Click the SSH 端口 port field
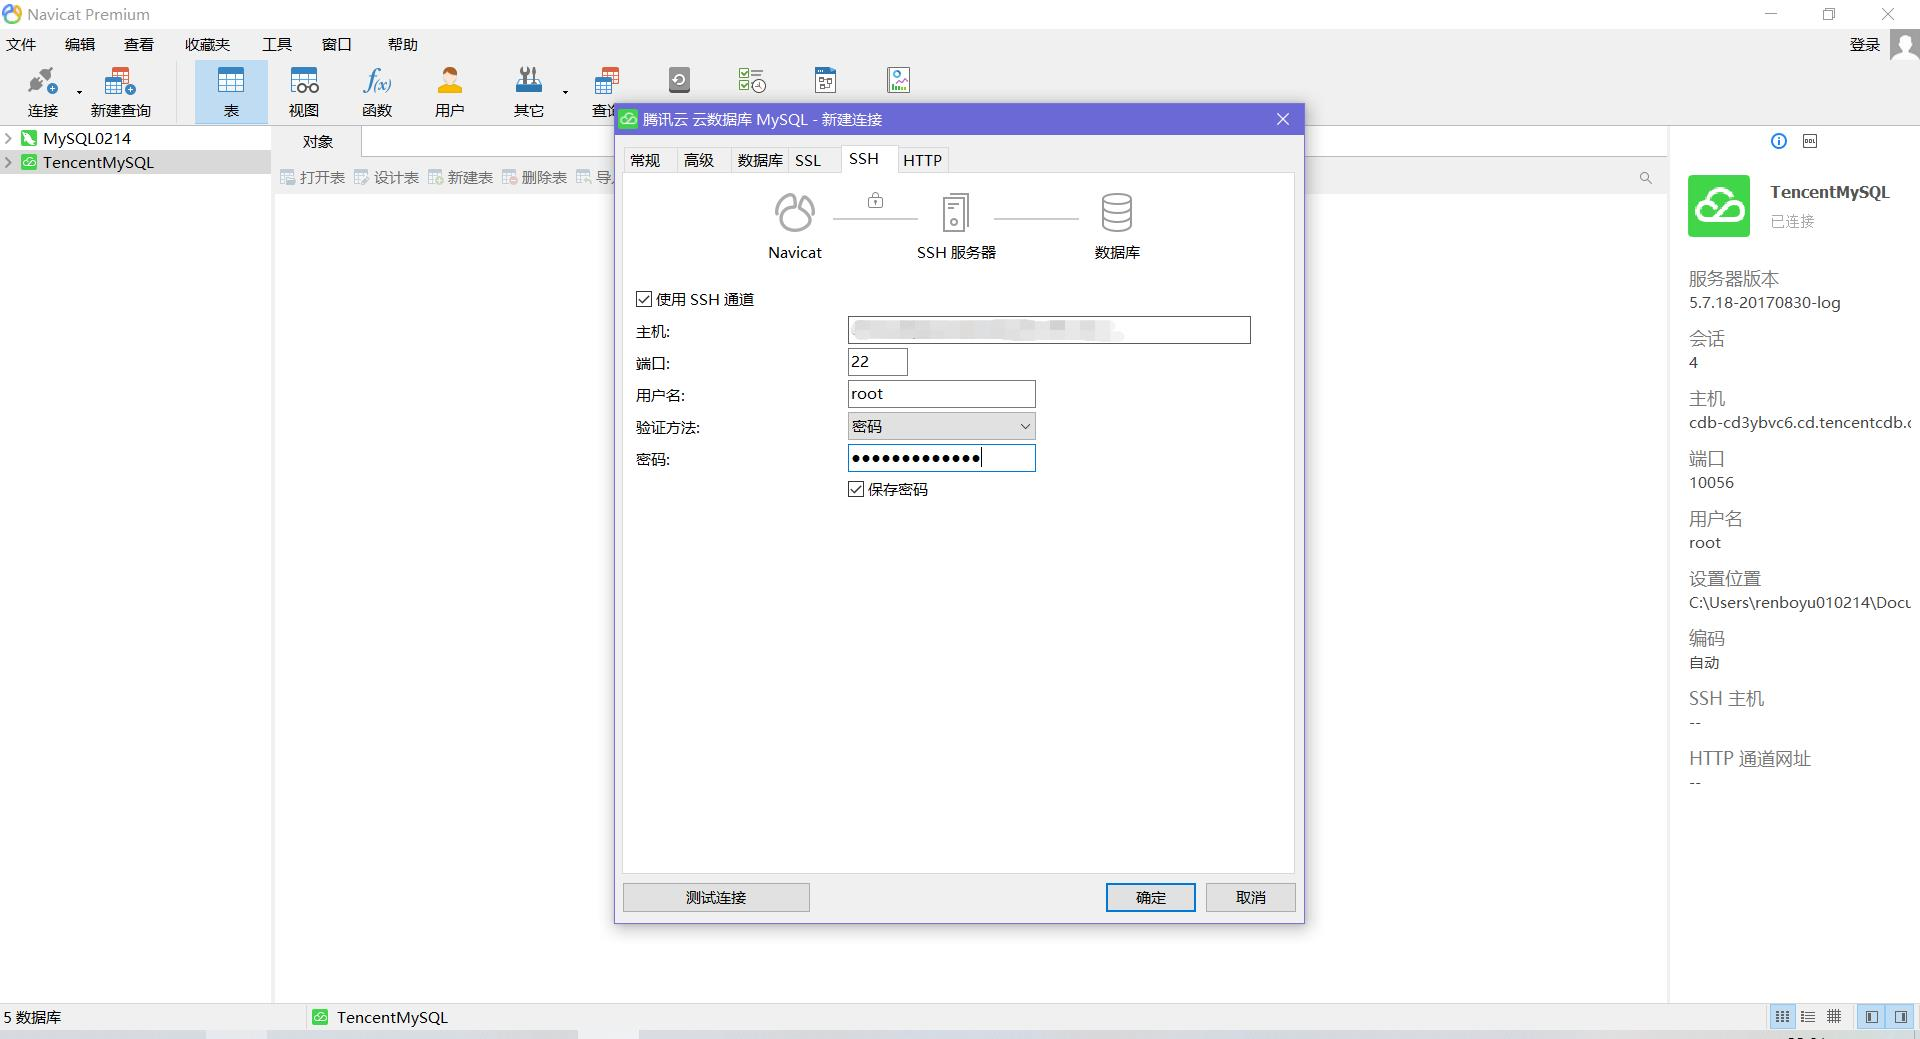This screenshot has width=1920, height=1039. tap(877, 362)
